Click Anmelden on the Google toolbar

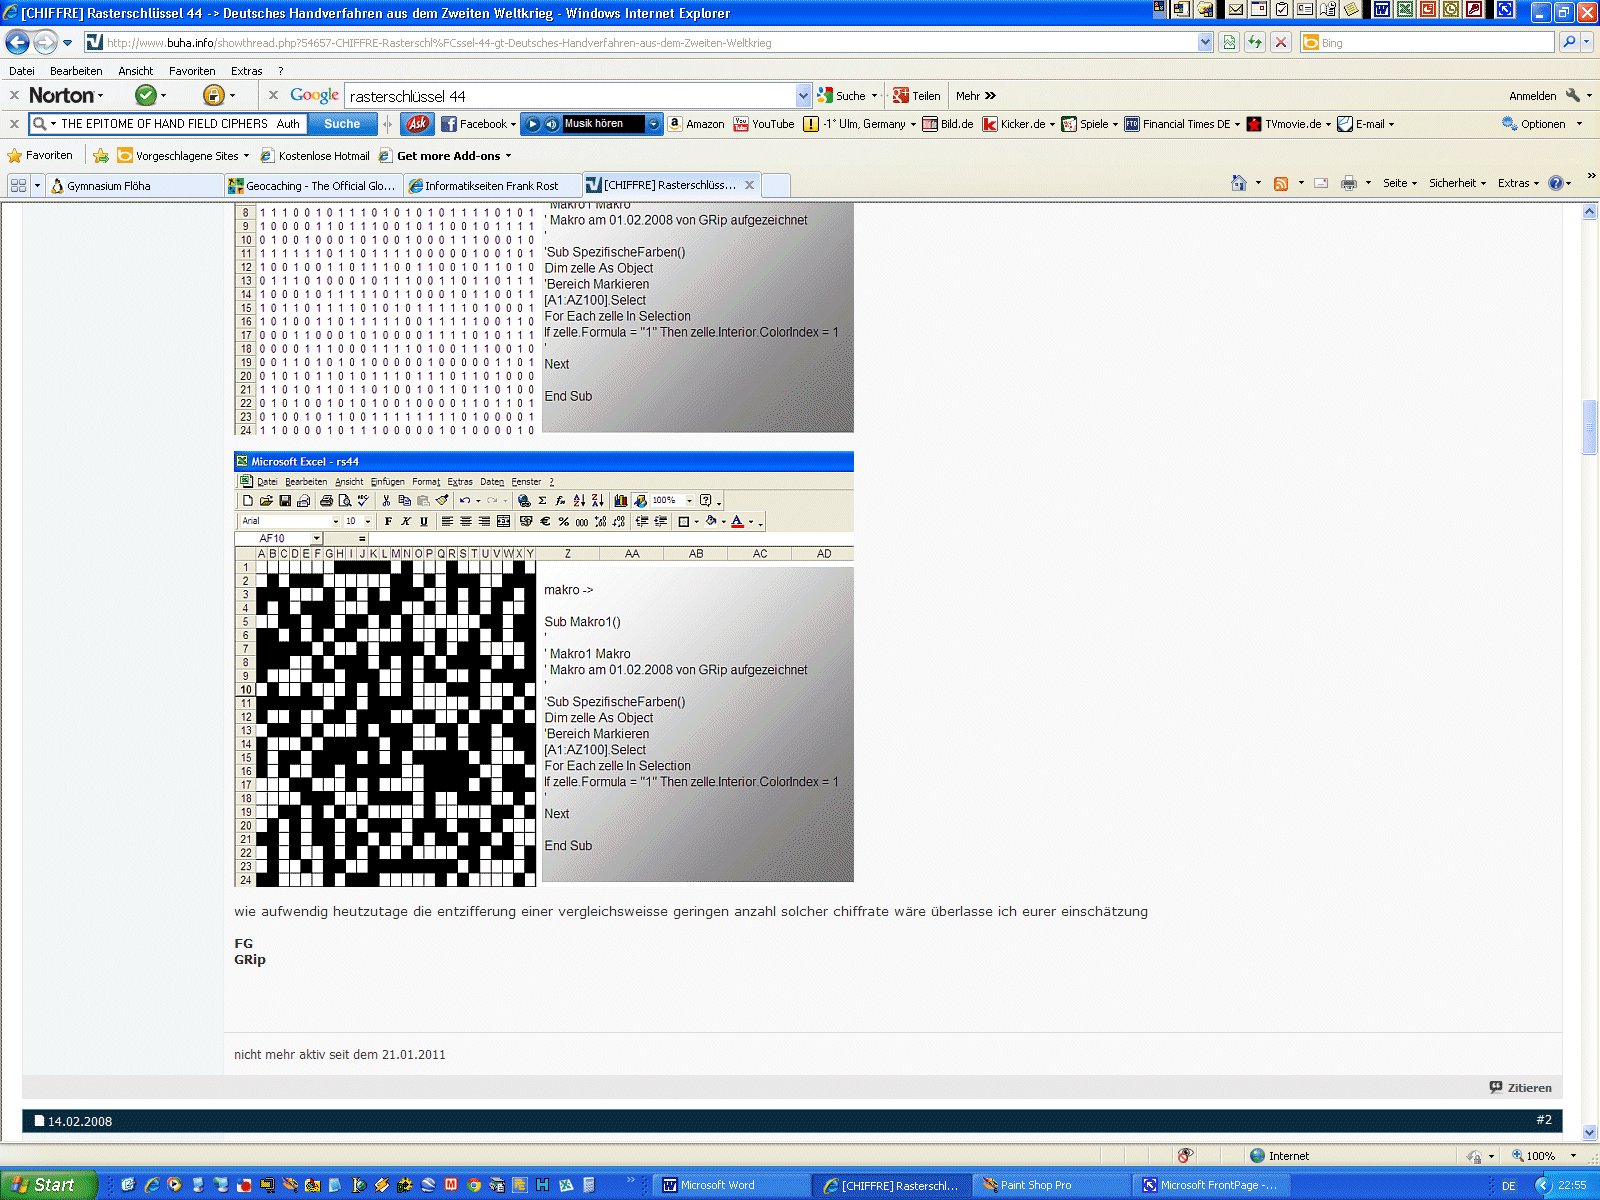click(x=1532, y=96)
